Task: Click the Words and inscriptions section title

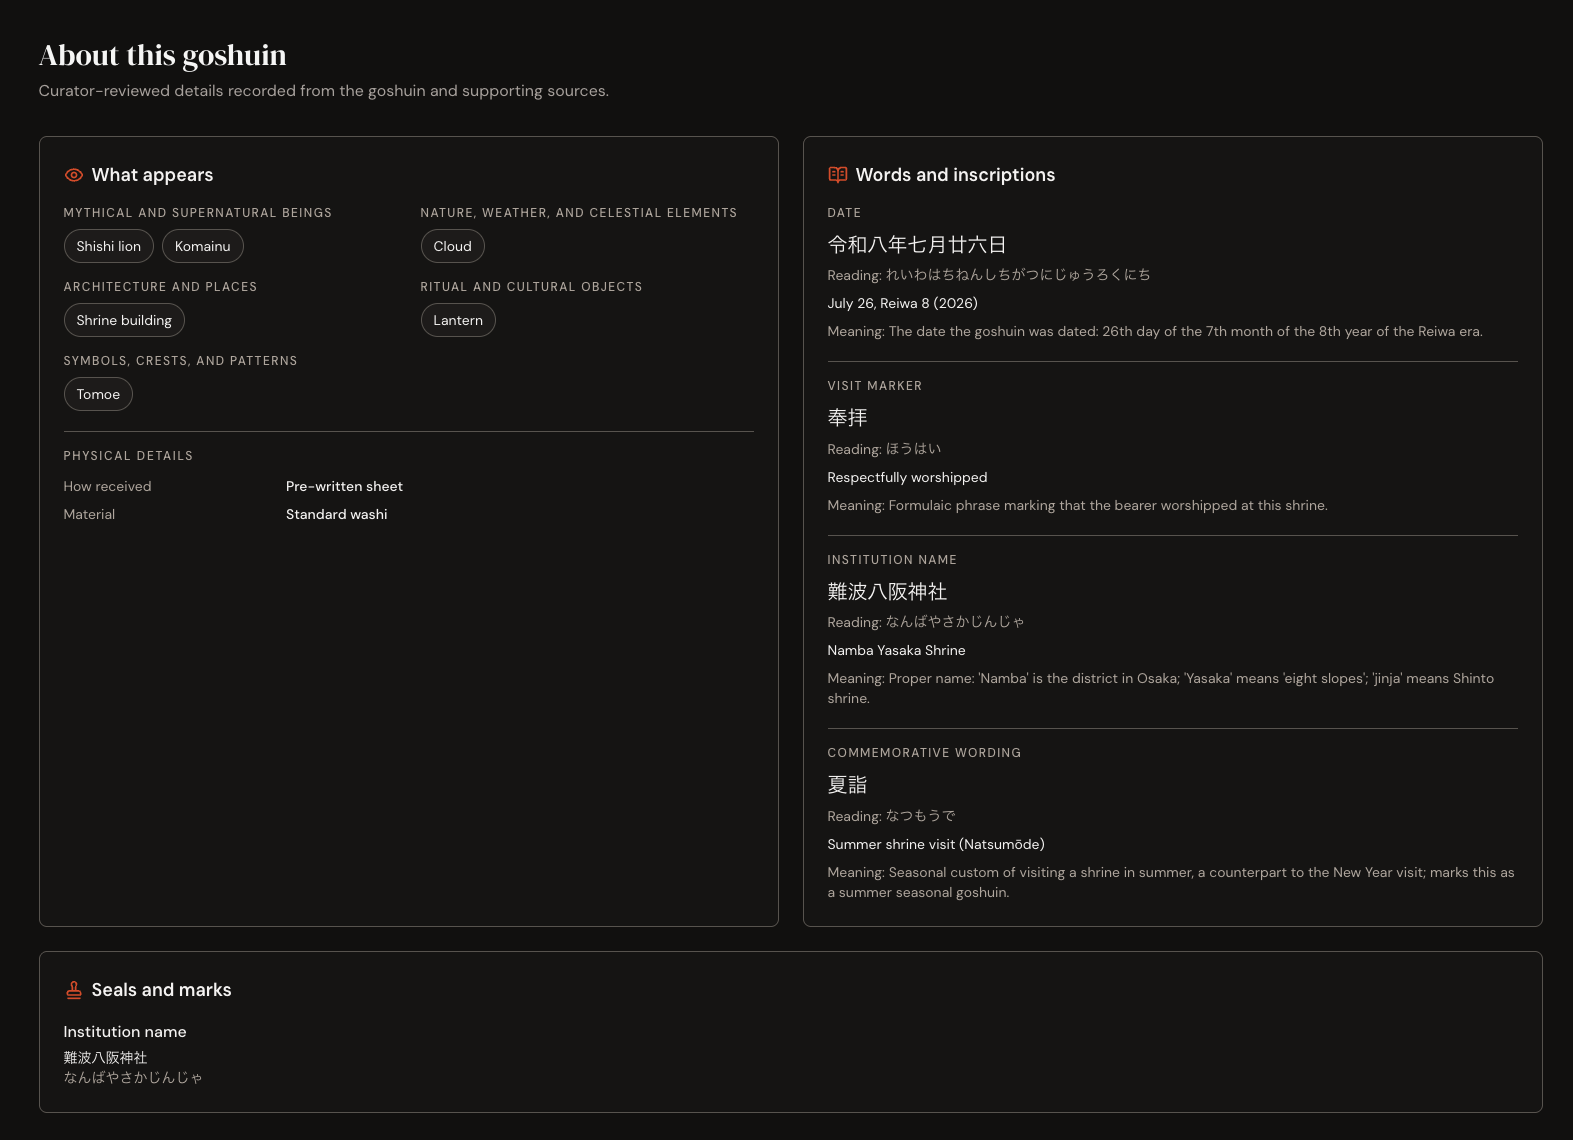Action: tap(955, 175)
